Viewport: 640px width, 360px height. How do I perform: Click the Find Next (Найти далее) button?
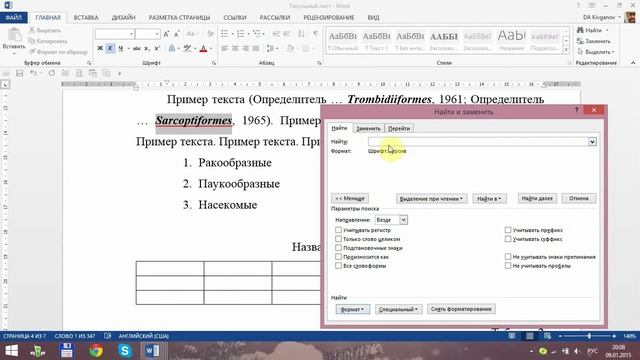pos(537,198)
